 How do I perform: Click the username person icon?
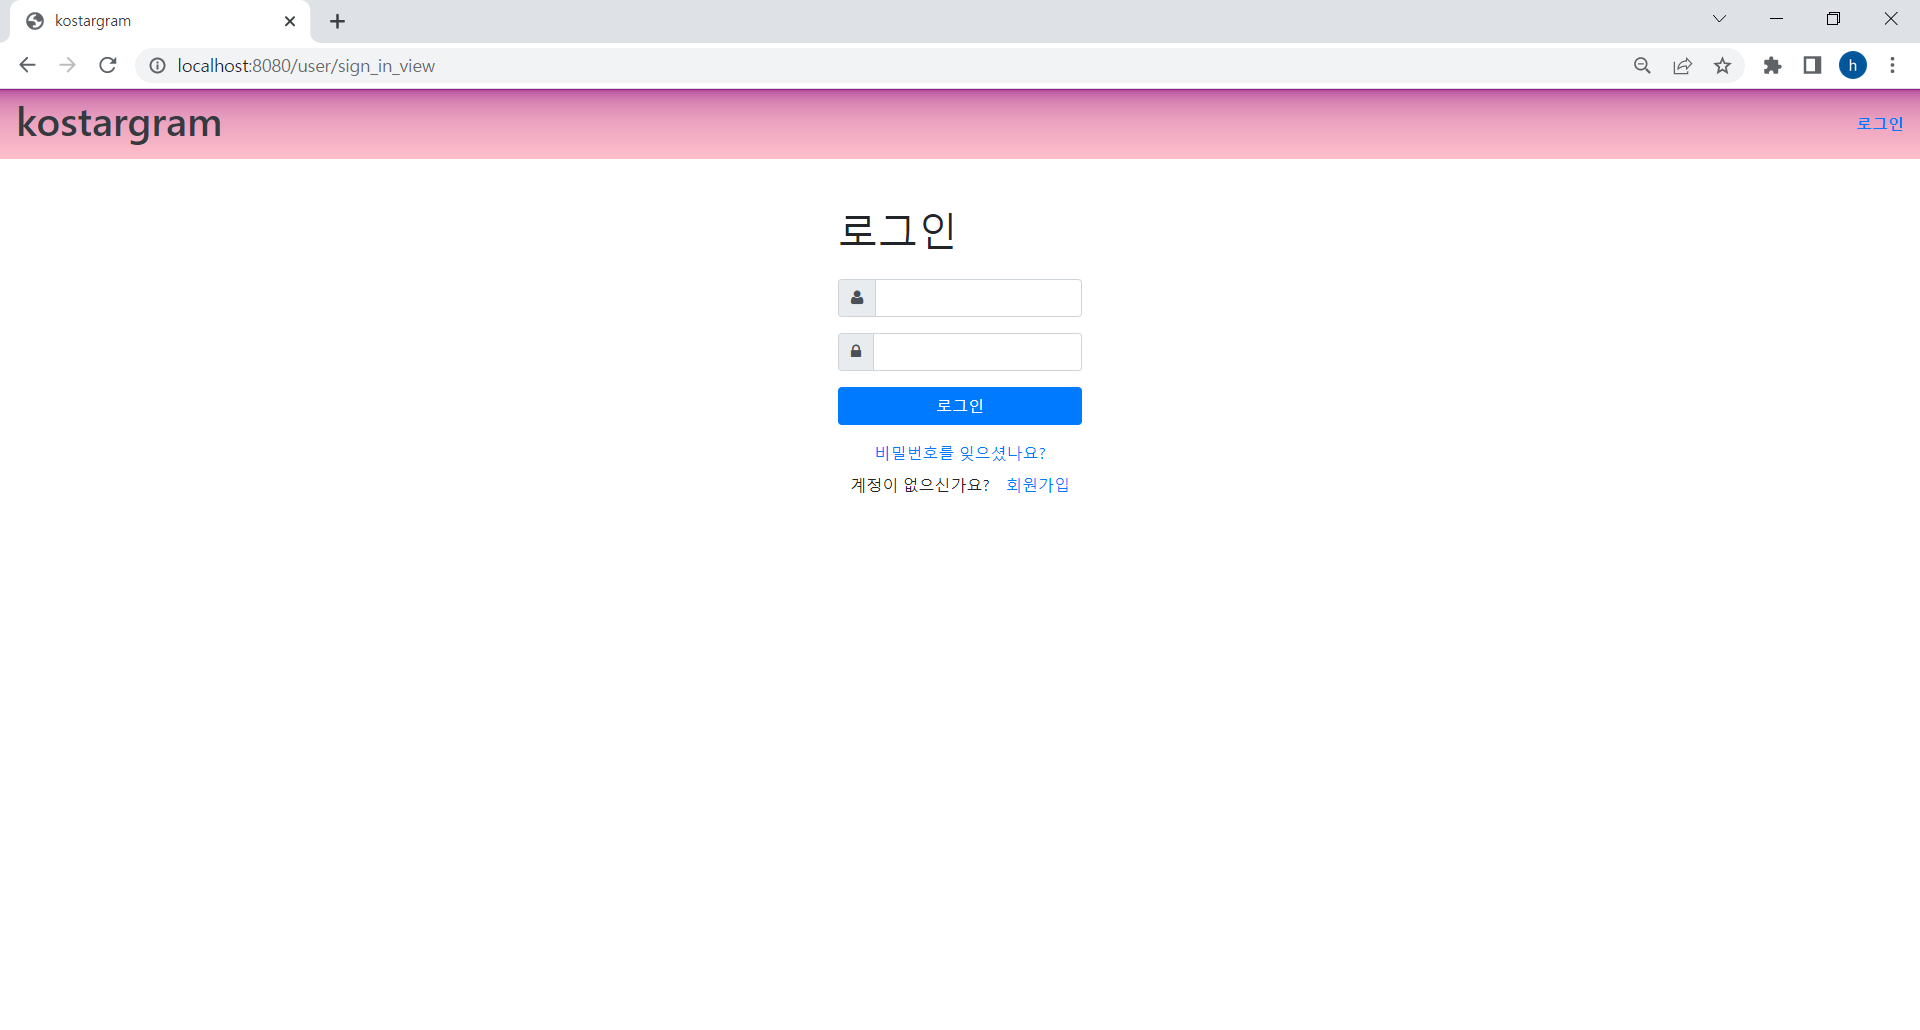click(x=856, y=297)
